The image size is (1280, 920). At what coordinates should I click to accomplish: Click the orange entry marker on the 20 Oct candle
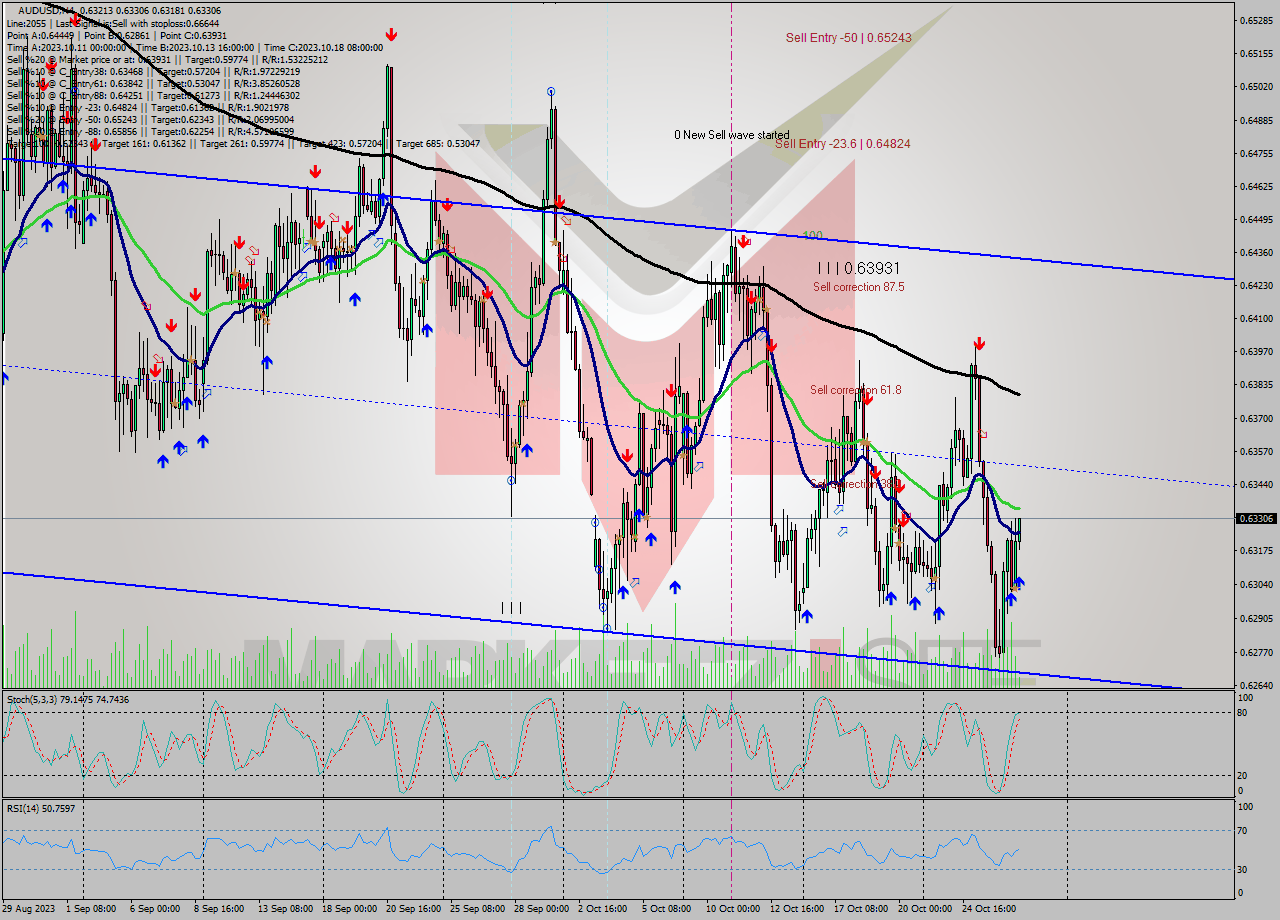[934, 578]
